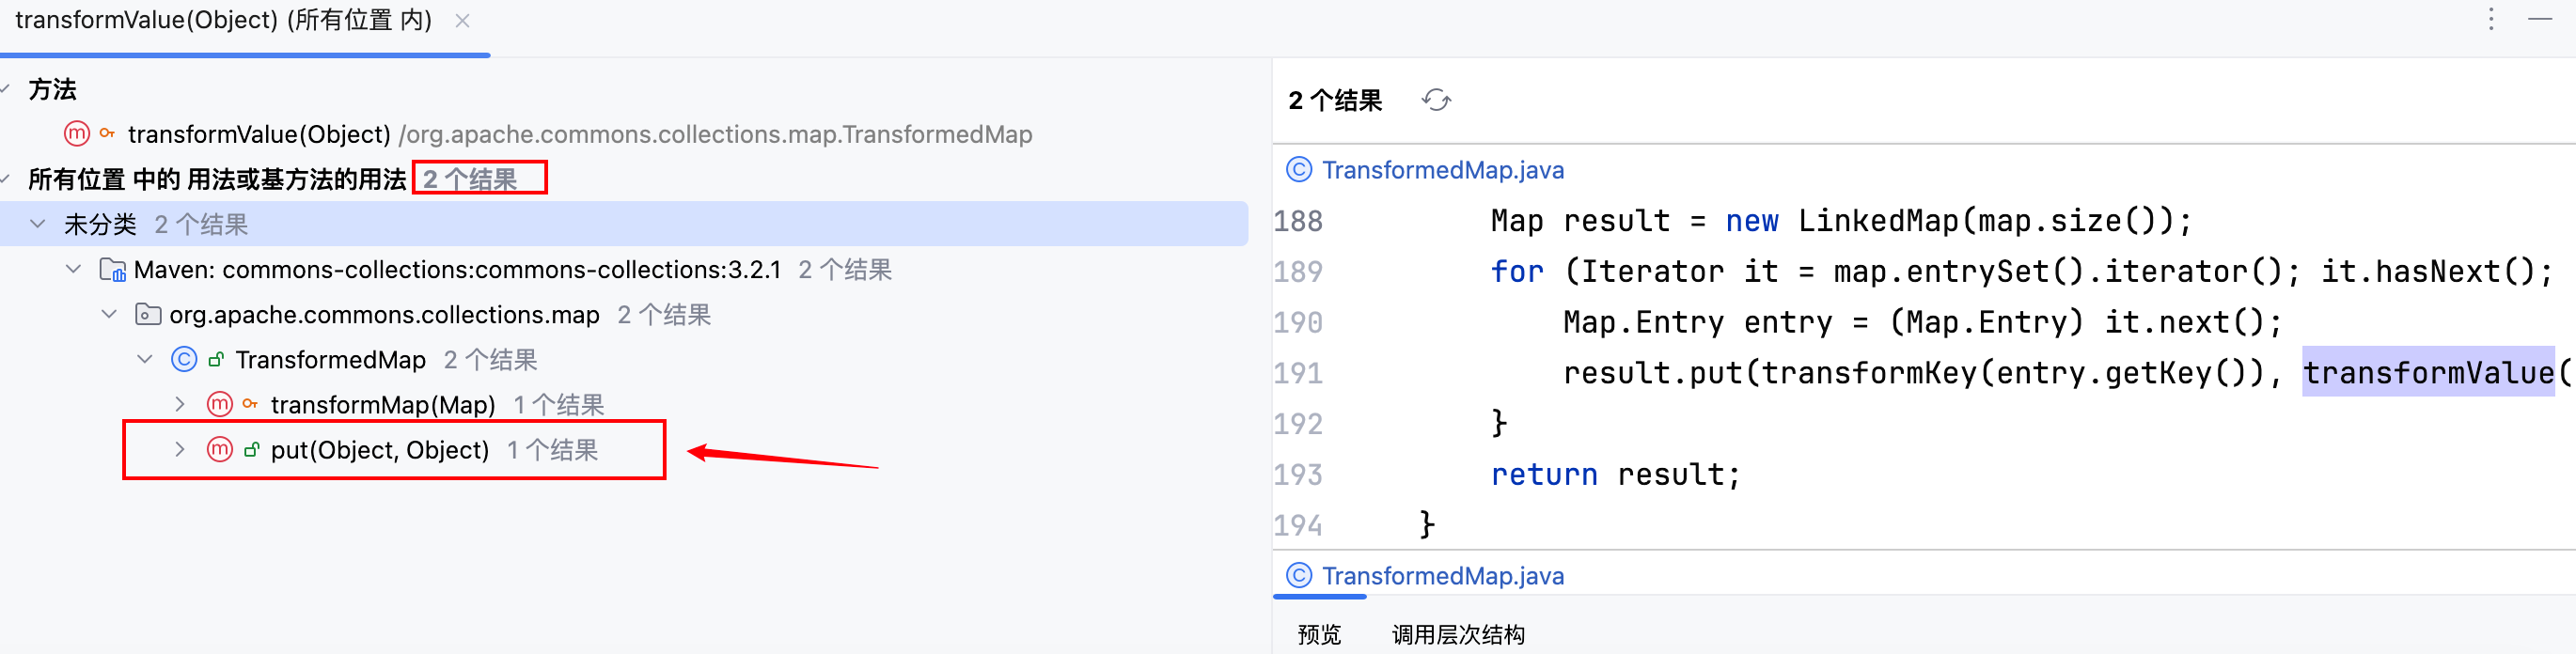Click highlighted transformValue call on line 191
The width and height of the screenshot is (2576, 654).
2427,373
